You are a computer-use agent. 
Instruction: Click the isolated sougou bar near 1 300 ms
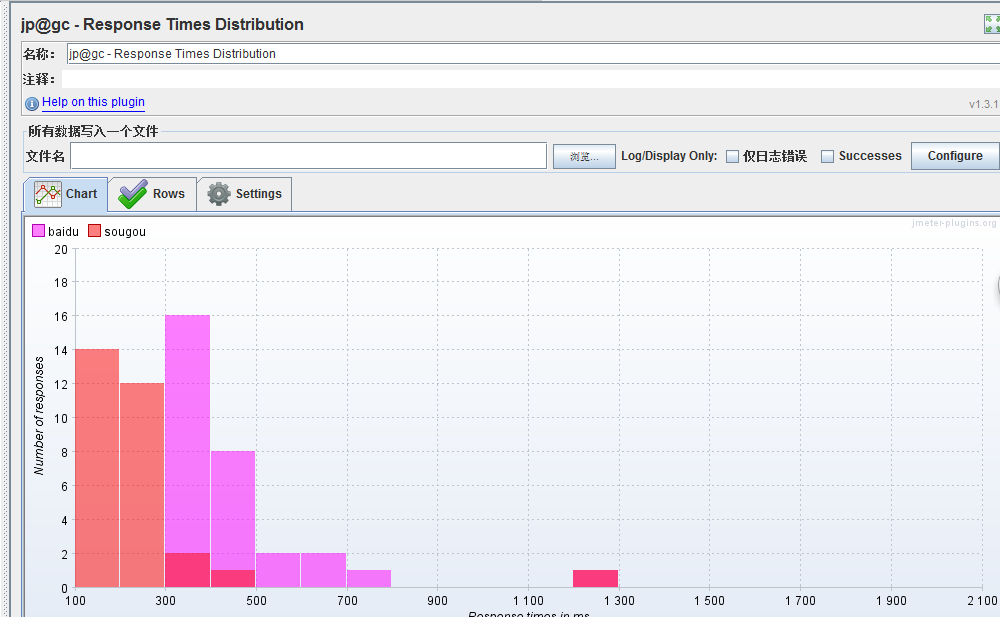[595, 579]
